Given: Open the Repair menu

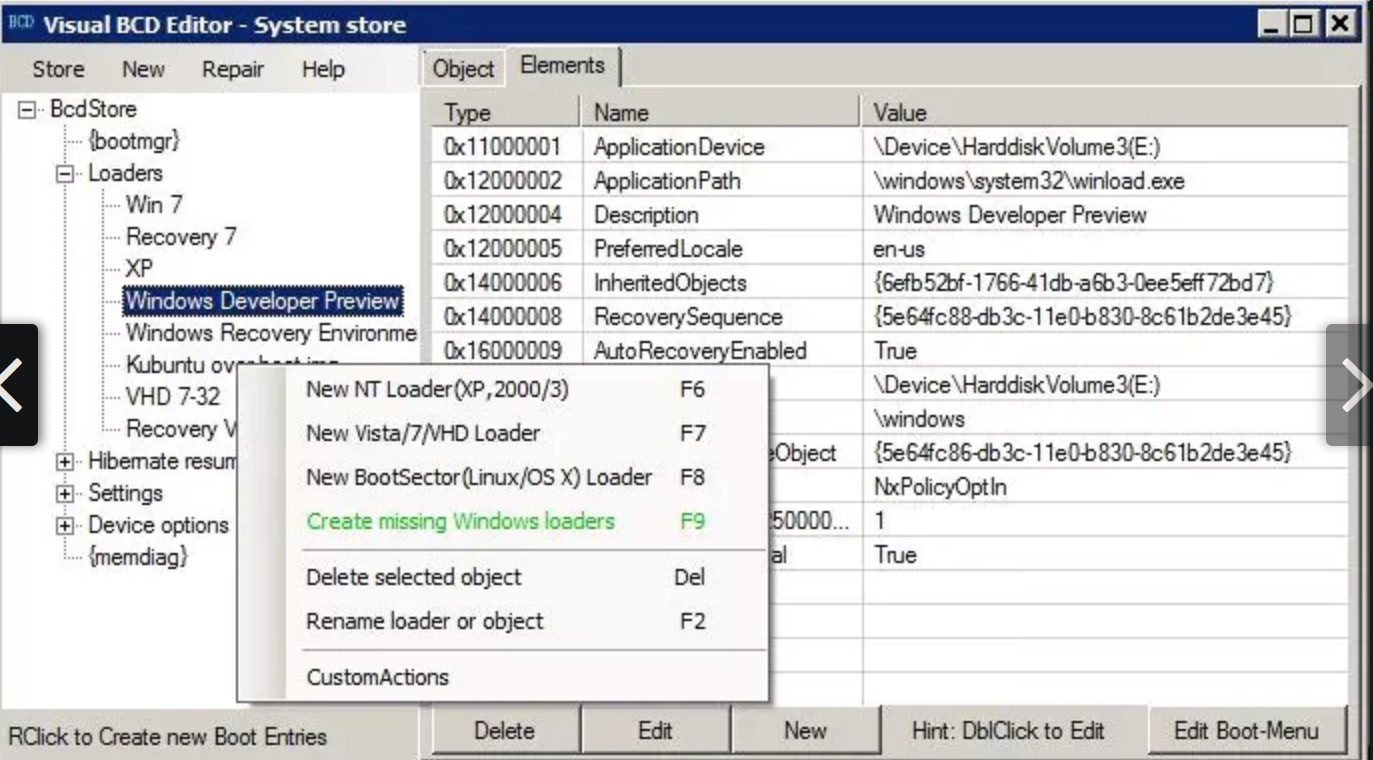Looking at the screenshot, I should (x=233, y=70).
